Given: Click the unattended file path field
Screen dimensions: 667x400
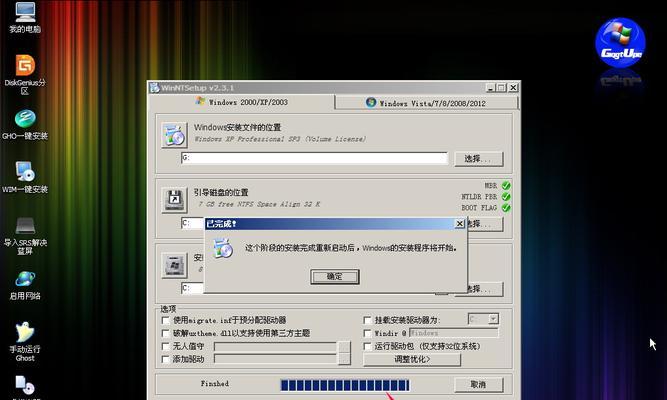Looking at the screenshot, I should coord(275,347).
